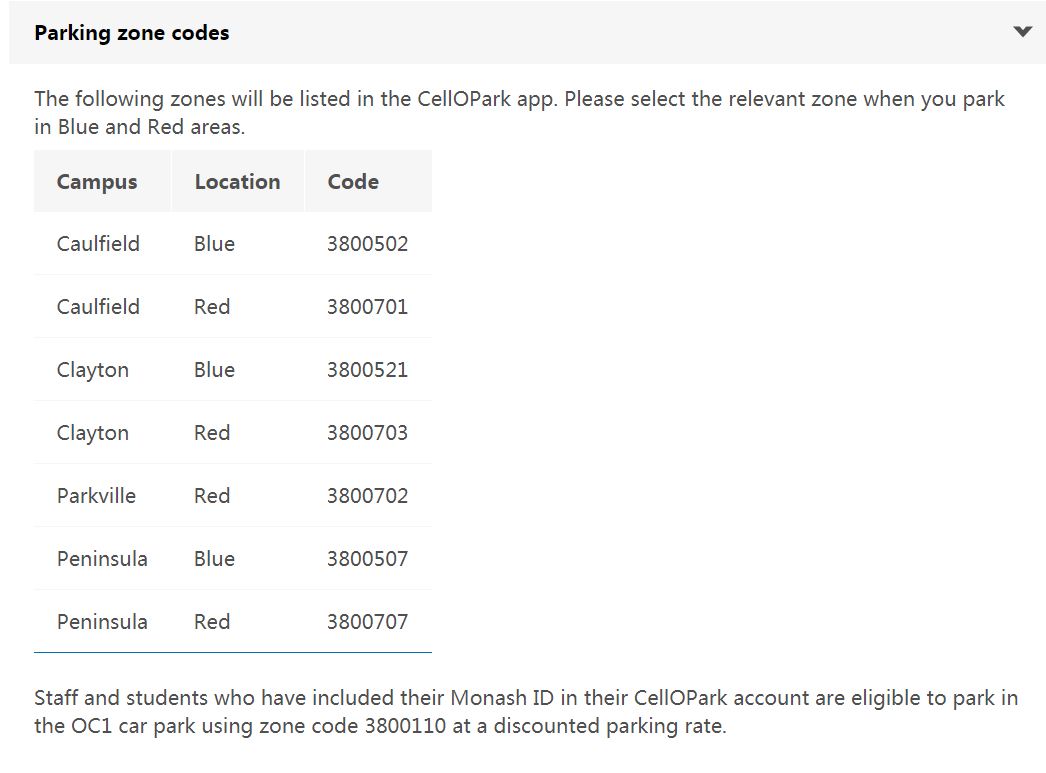
Task: Click Caulfield Red code 3800701
Action: (367, 307)
